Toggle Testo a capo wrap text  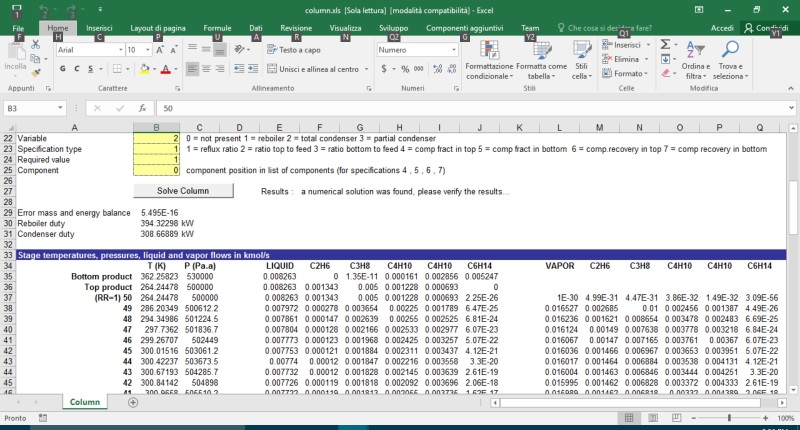click(294, 49)
